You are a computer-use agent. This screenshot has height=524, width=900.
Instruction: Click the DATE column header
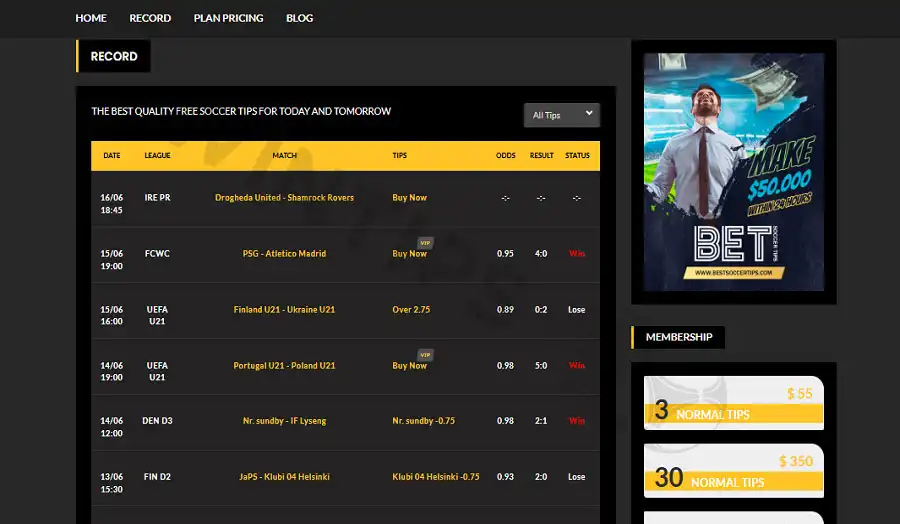tap(112, 156)
